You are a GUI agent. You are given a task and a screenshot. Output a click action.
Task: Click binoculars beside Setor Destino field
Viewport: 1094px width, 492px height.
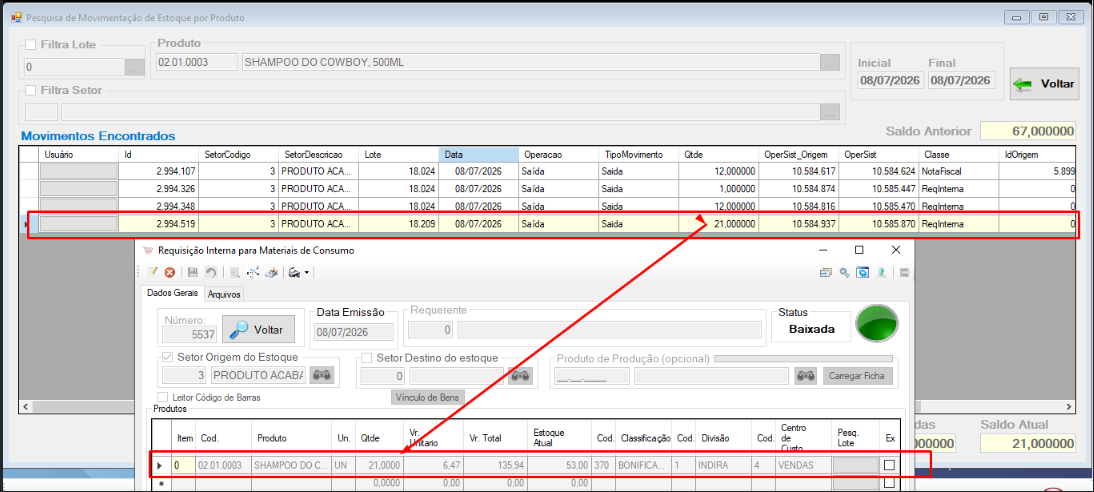(520, 376)
